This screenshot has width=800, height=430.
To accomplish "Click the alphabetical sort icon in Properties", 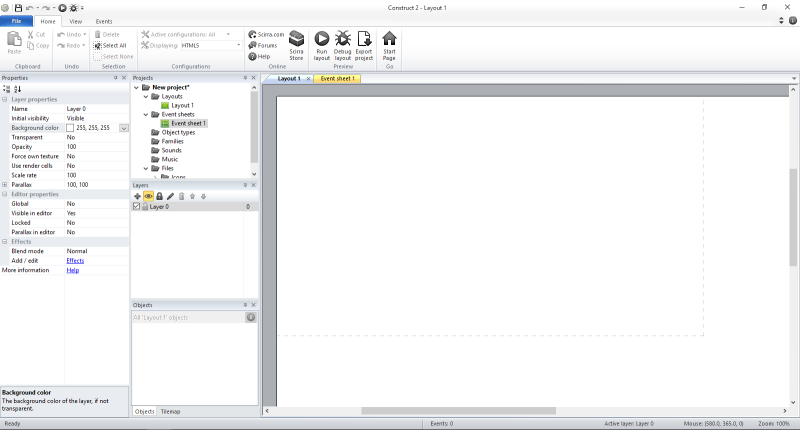I will coord(17,89).
